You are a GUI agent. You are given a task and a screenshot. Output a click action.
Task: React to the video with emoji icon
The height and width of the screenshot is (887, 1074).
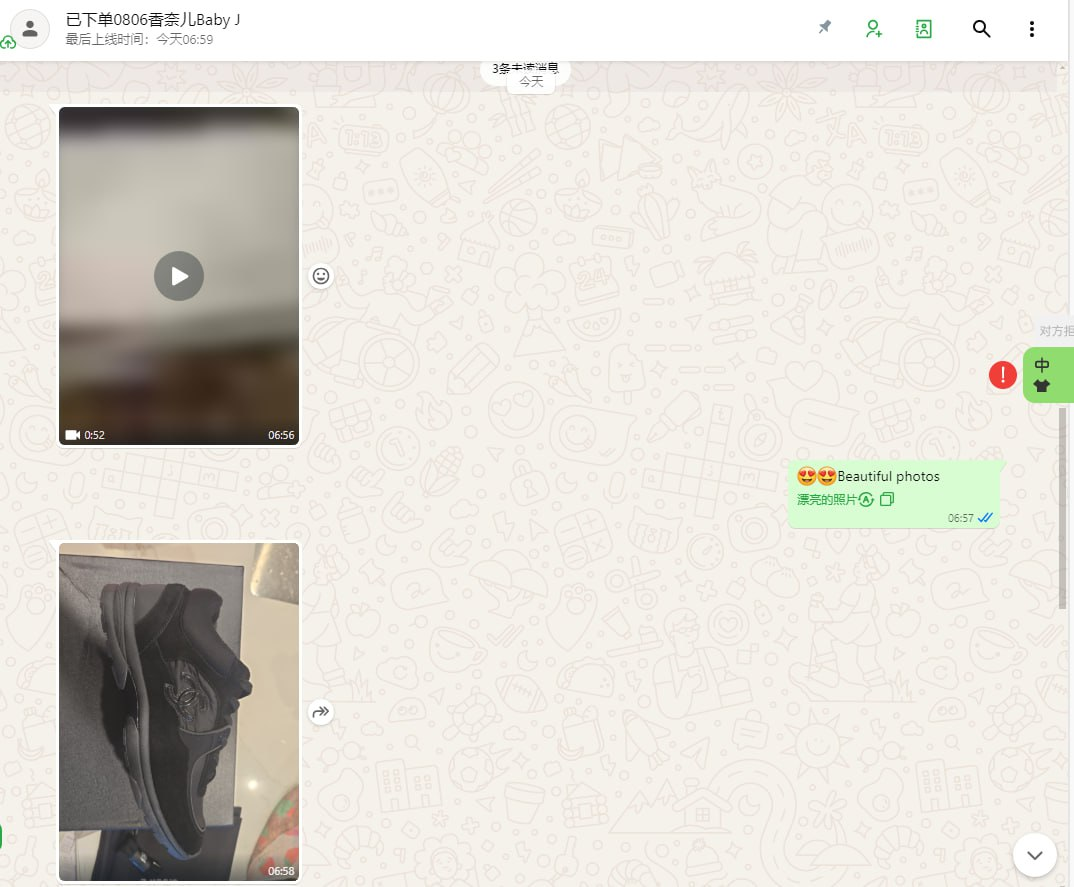[321, 276]
